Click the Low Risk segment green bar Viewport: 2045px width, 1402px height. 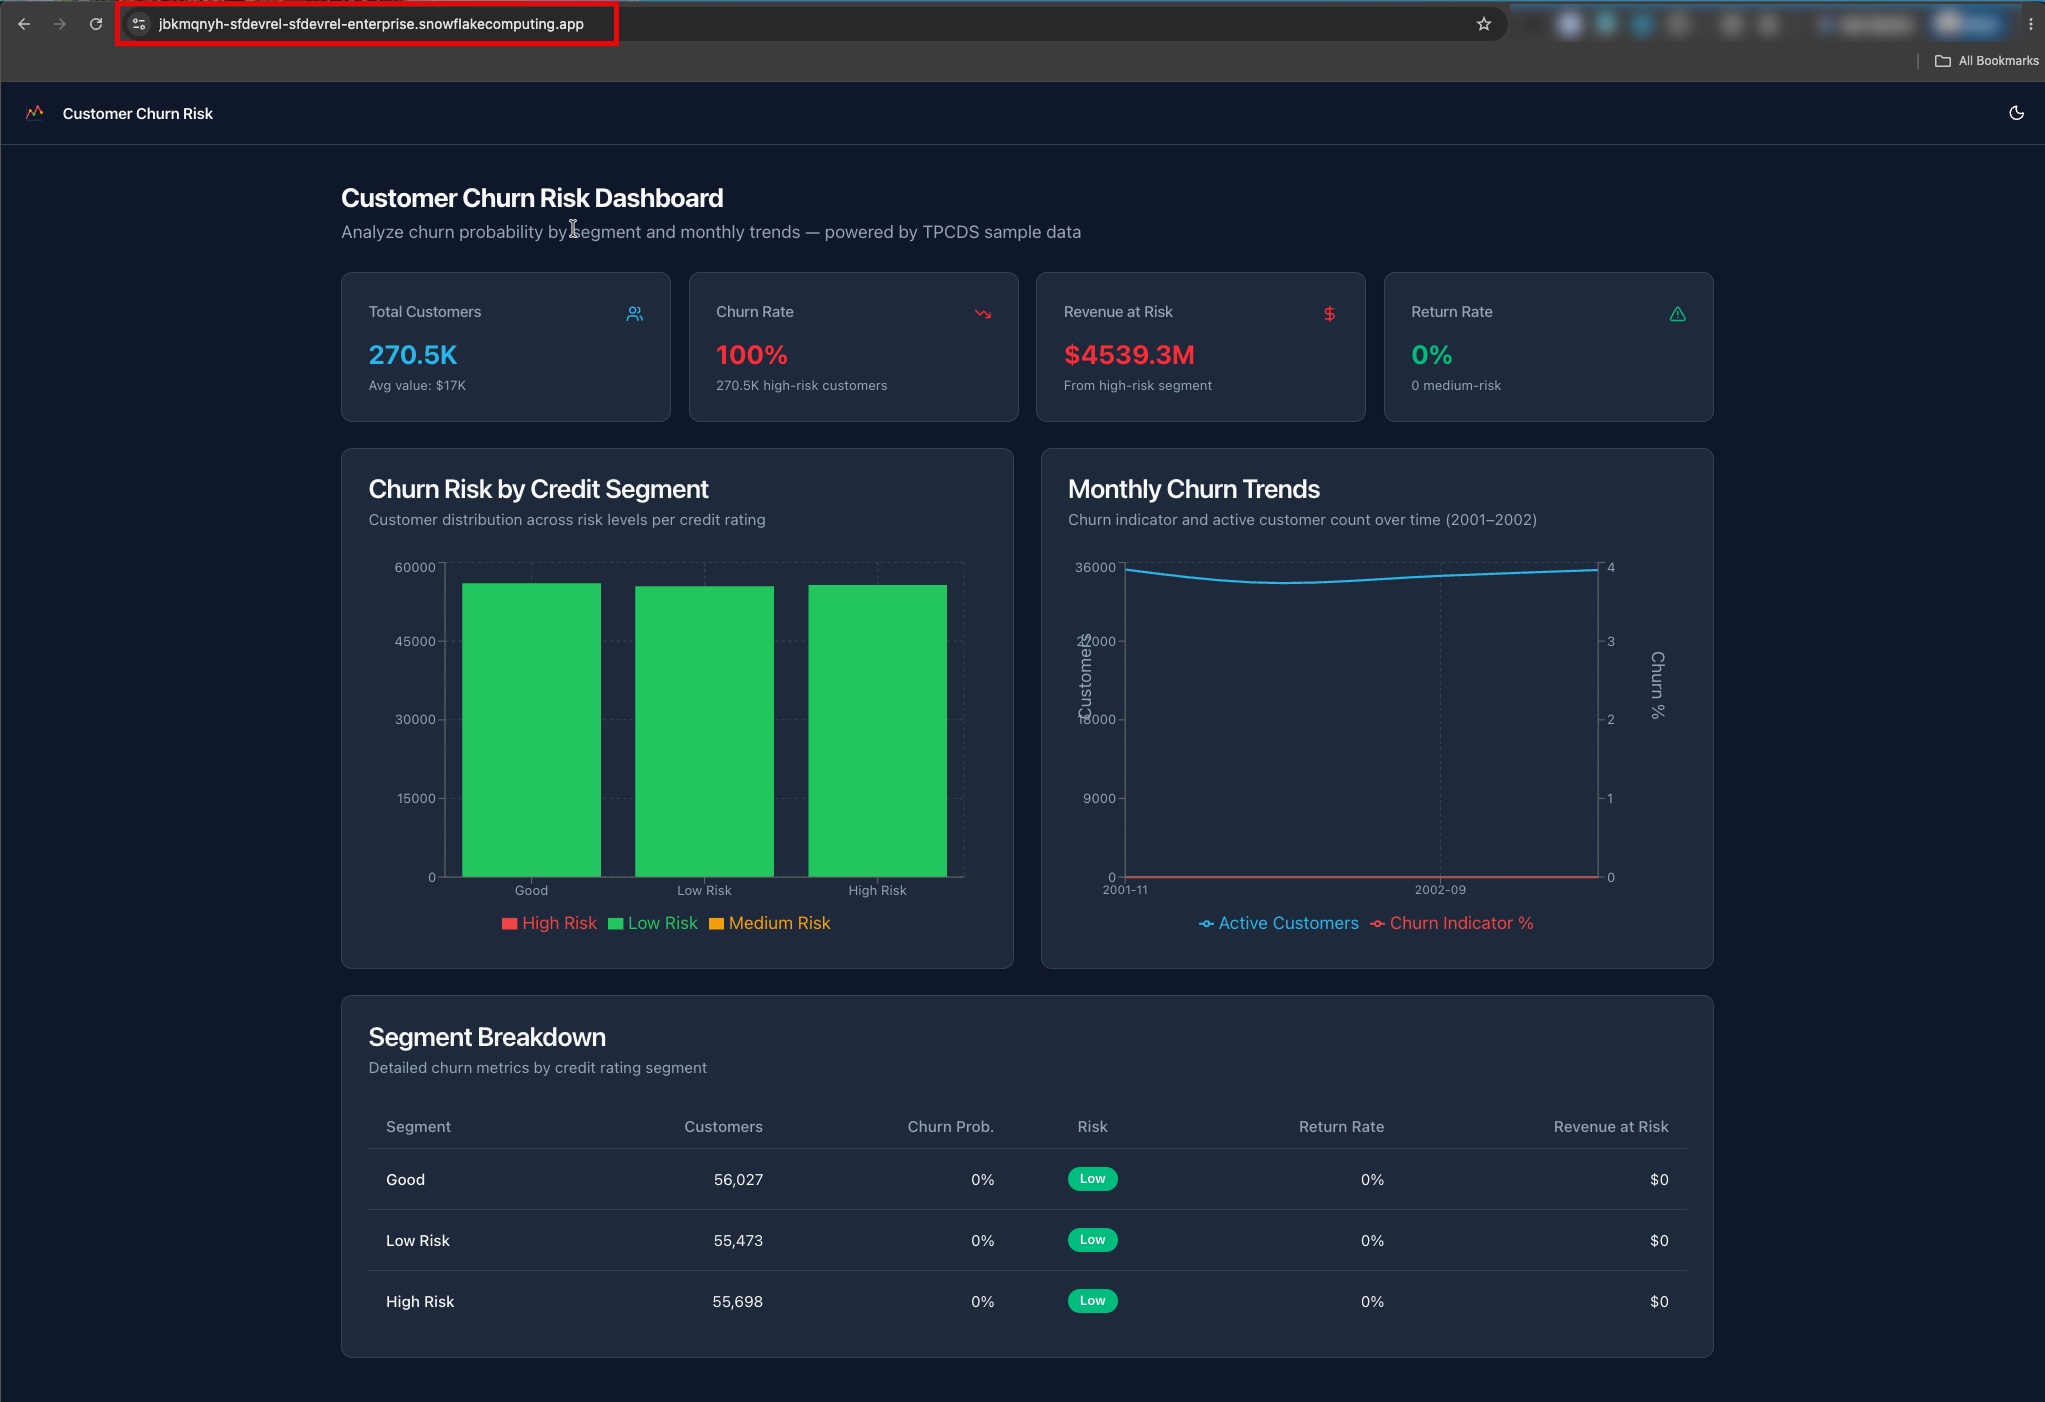pyautogui.click(x=704, y=731)
